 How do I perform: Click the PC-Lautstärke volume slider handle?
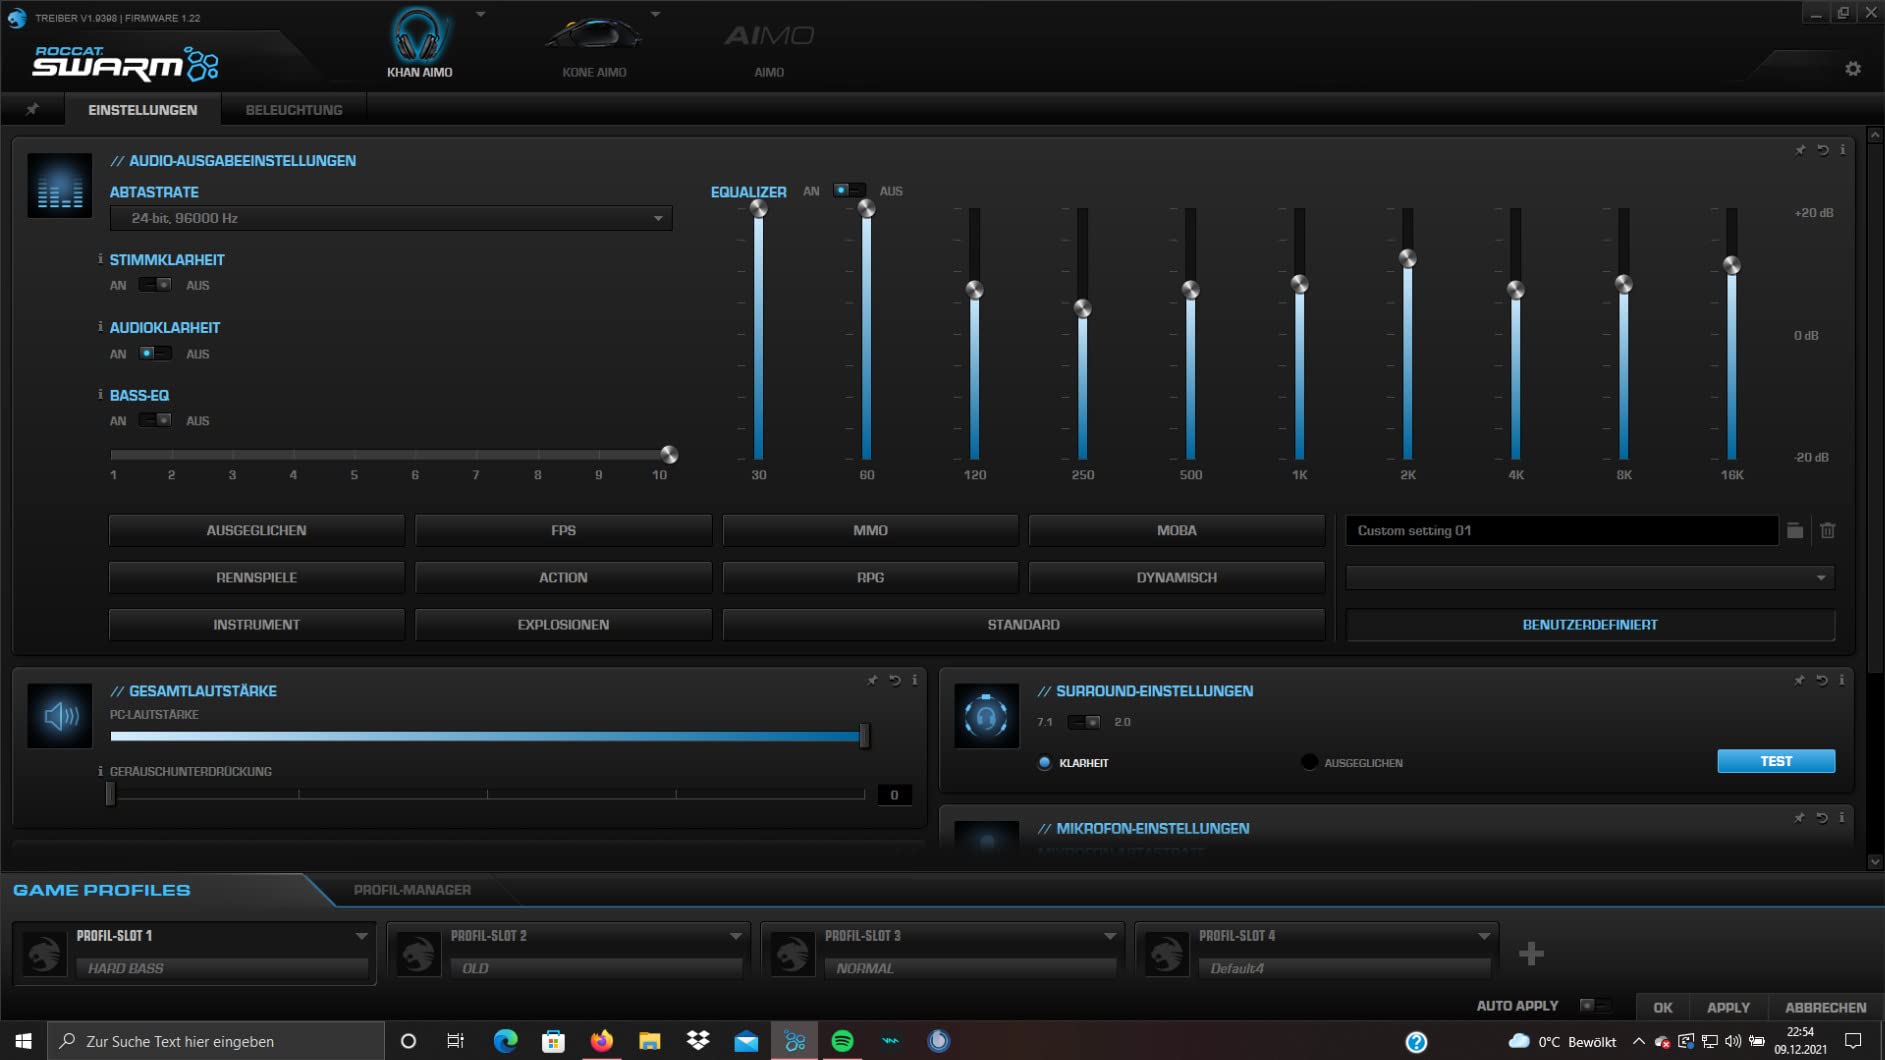pos(864,737)
